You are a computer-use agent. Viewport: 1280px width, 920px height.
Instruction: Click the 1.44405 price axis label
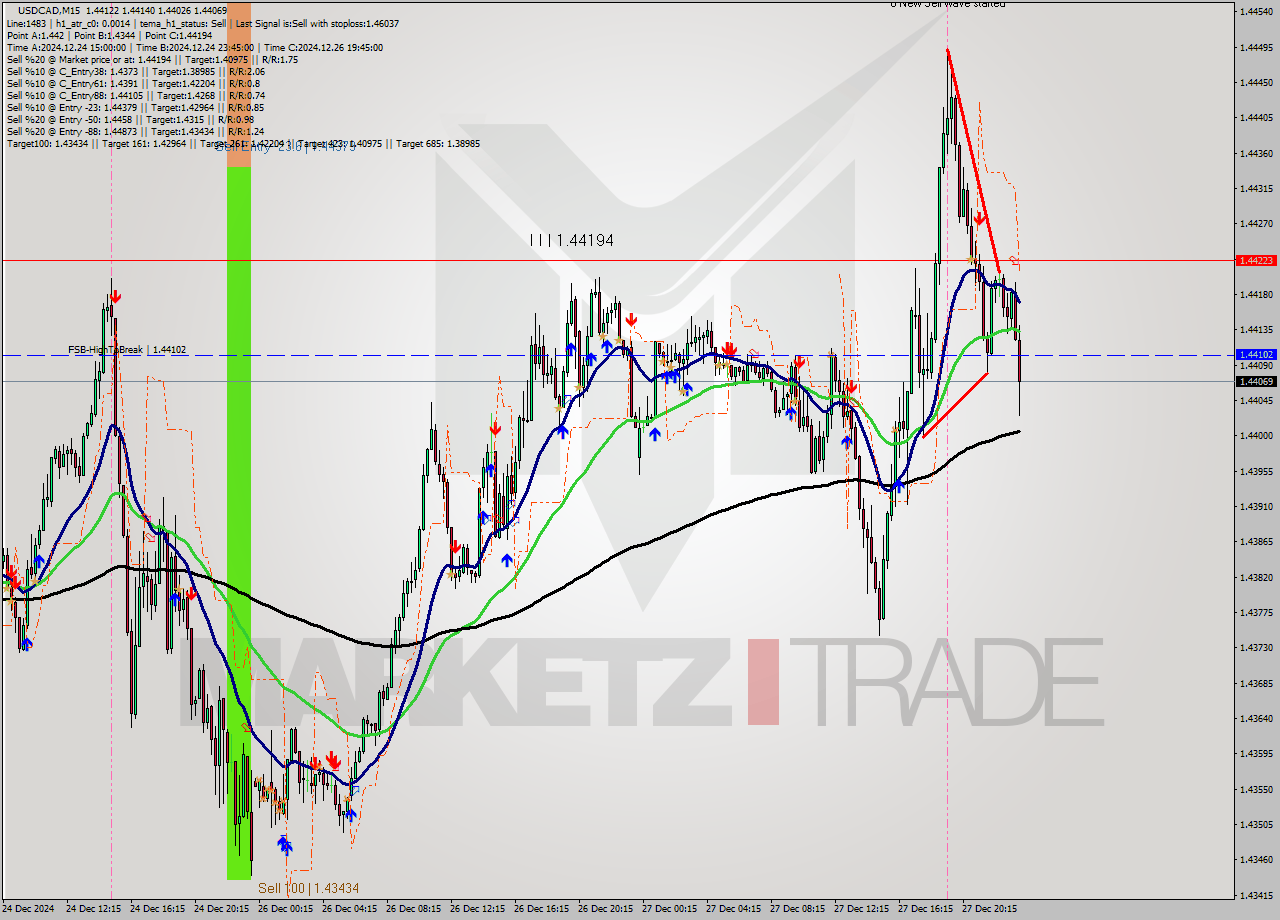click(x=1255, y=117)
